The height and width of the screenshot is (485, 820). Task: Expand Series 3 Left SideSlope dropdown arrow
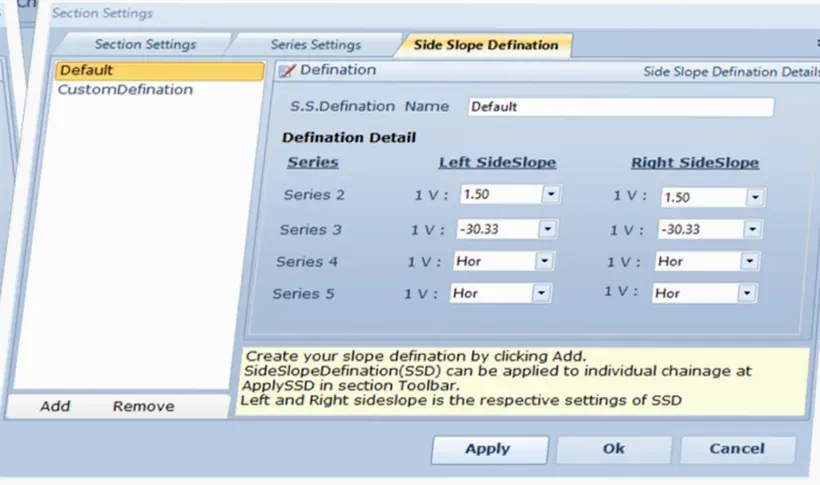coord(548,229)
